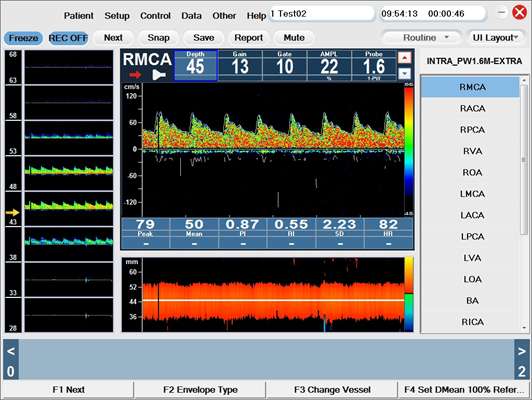
Task: Select LACA in the vessel list
Action: [470, 215]
